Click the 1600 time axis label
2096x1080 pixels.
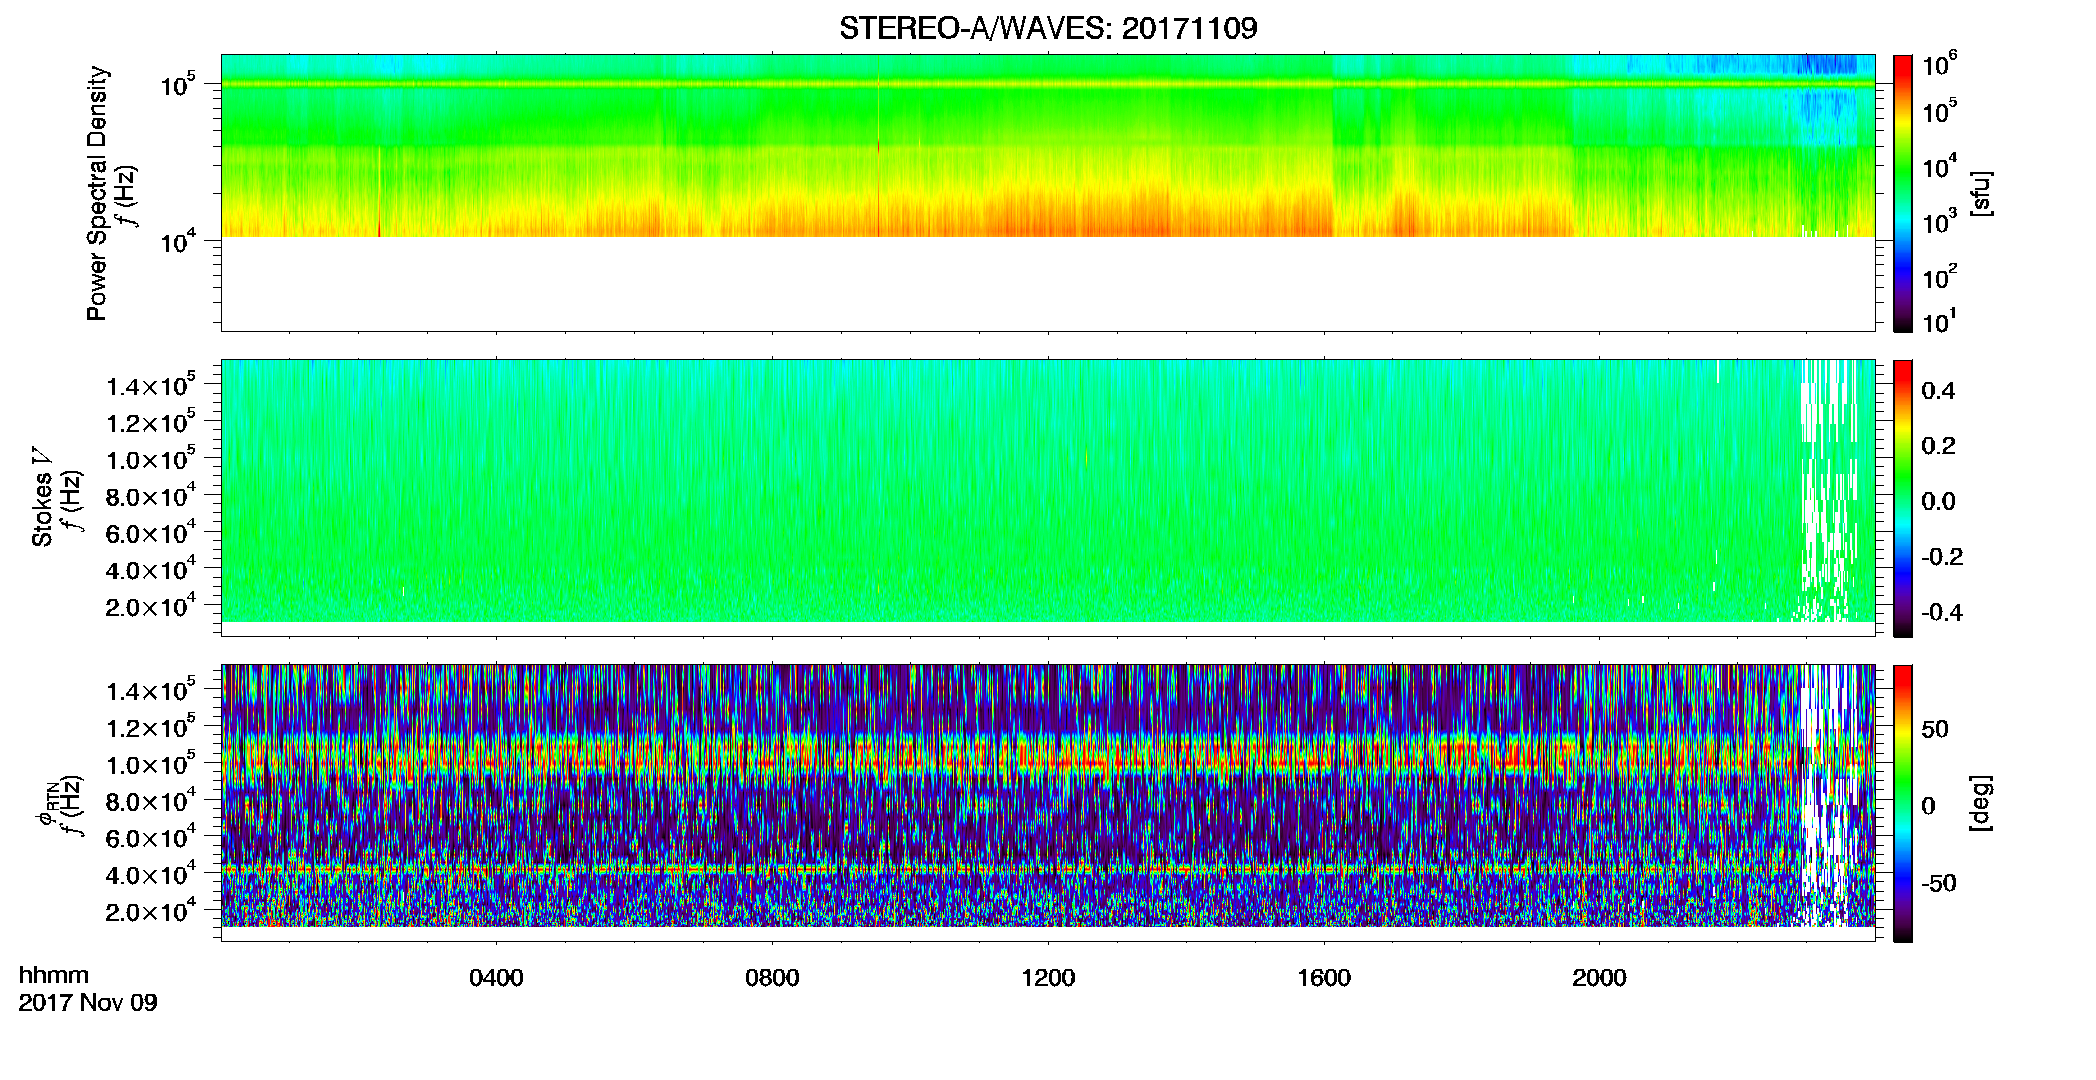click(x=1324, y=978)
